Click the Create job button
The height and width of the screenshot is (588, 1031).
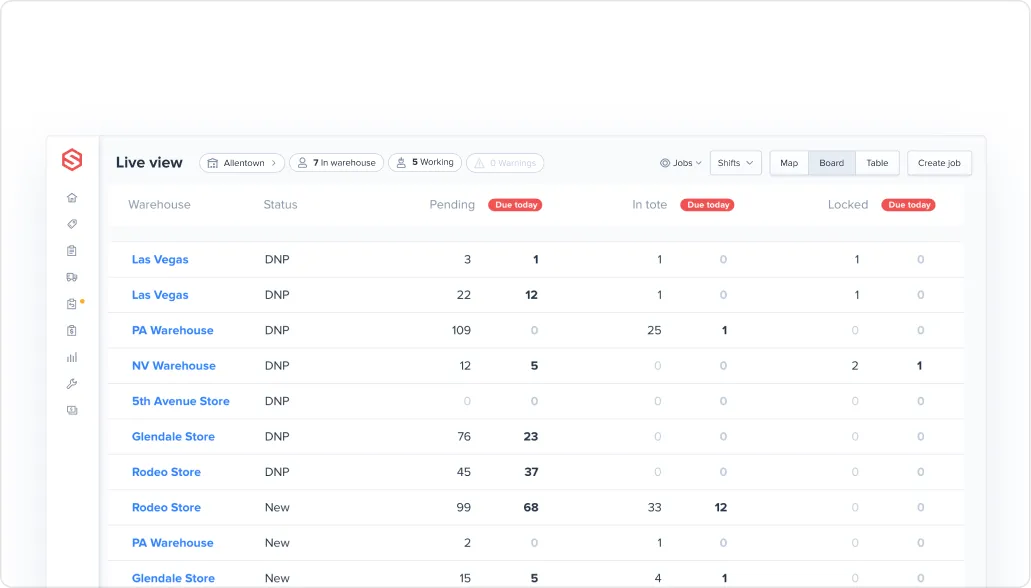(939, 162)
